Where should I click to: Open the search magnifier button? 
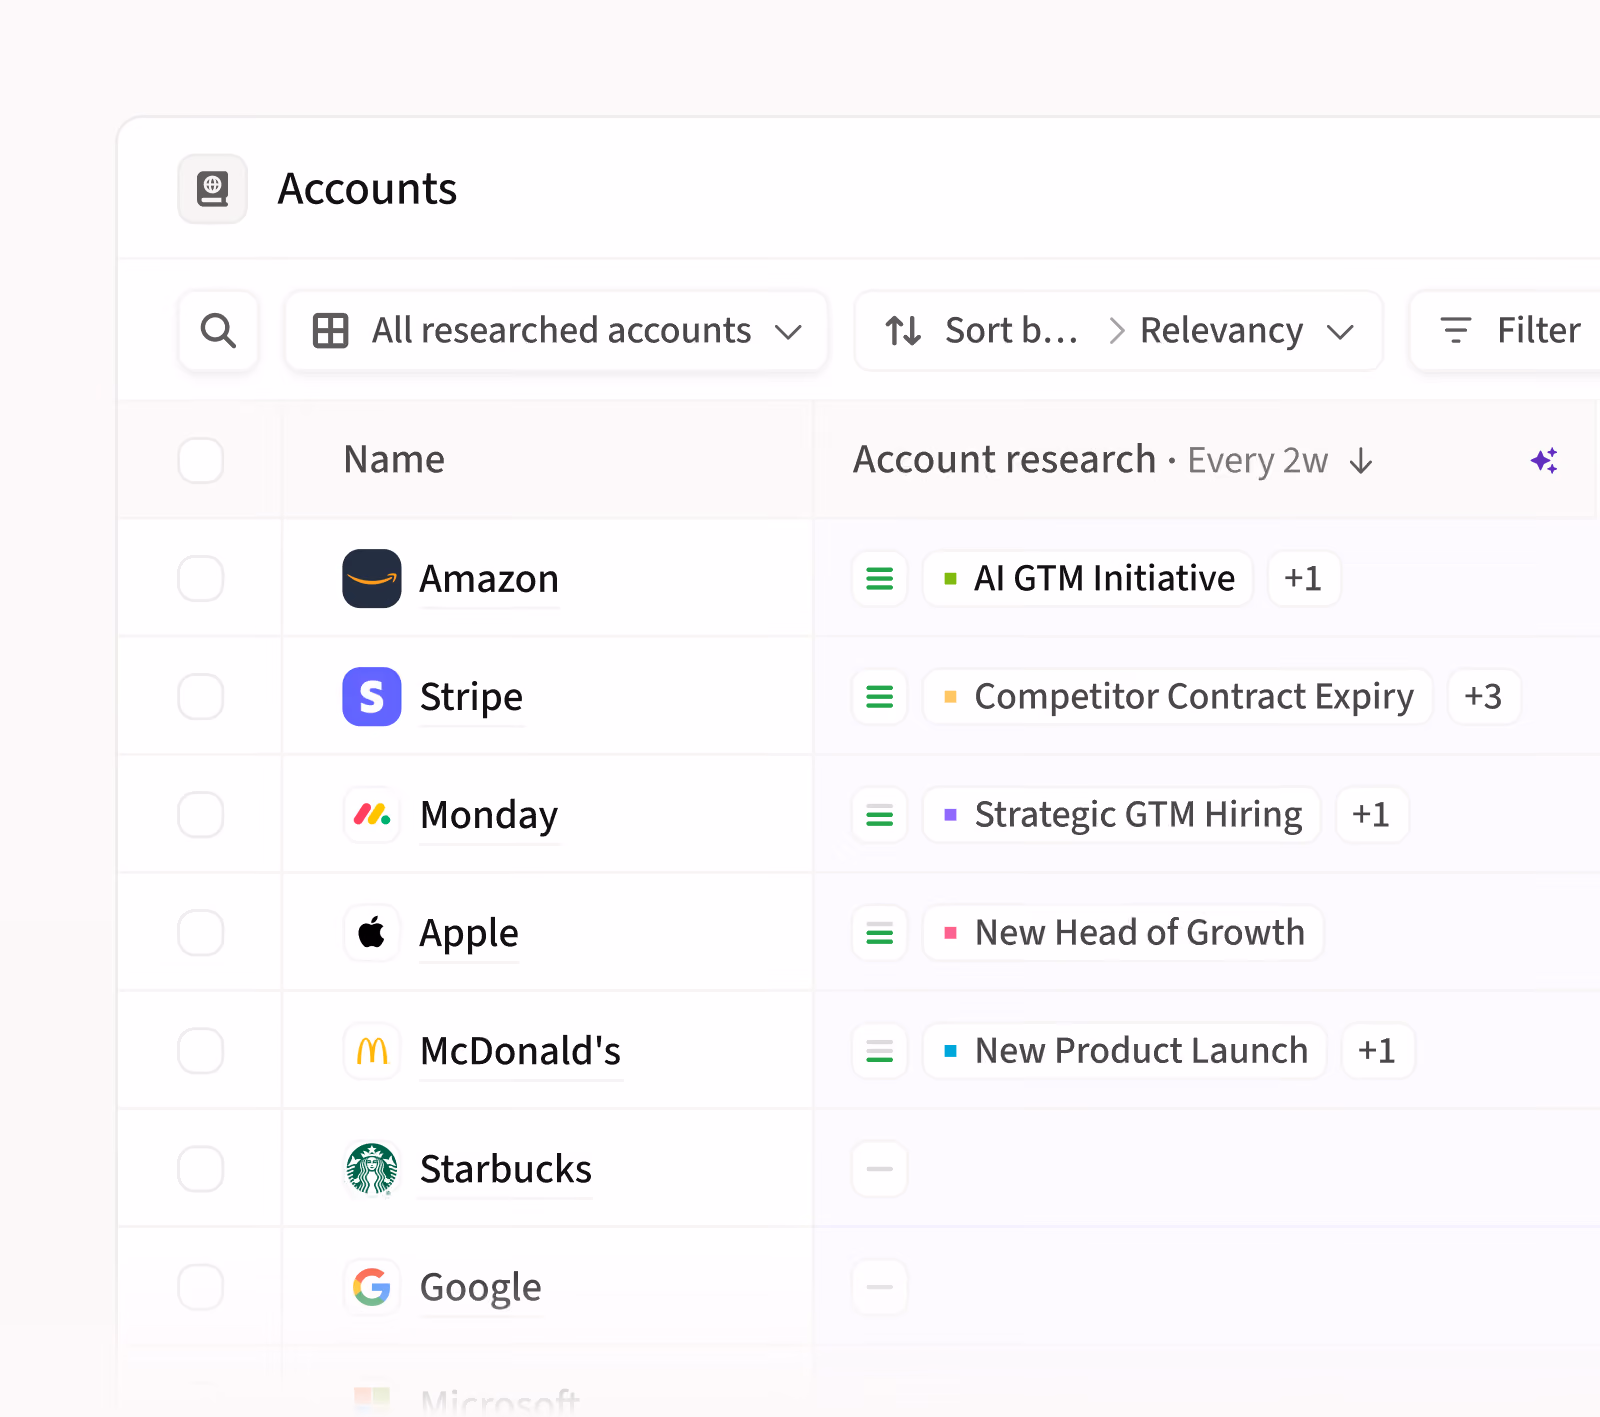click(x=218, y=331)
